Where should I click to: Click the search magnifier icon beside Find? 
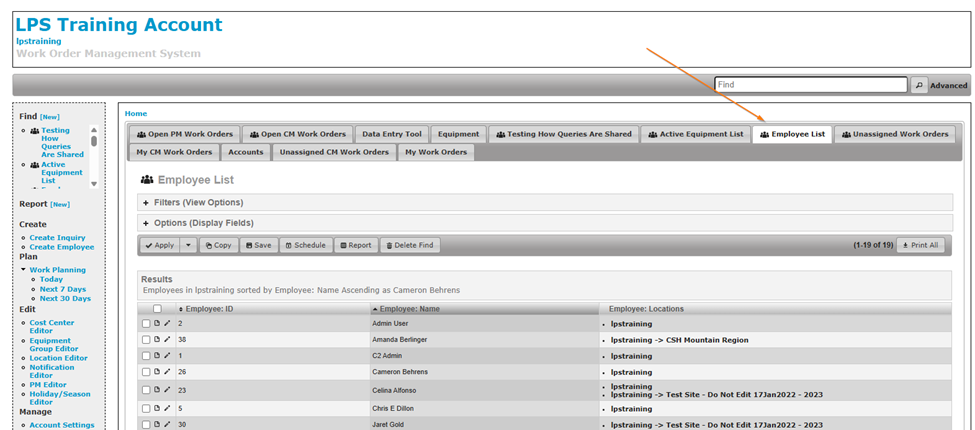tap(919, 86)
